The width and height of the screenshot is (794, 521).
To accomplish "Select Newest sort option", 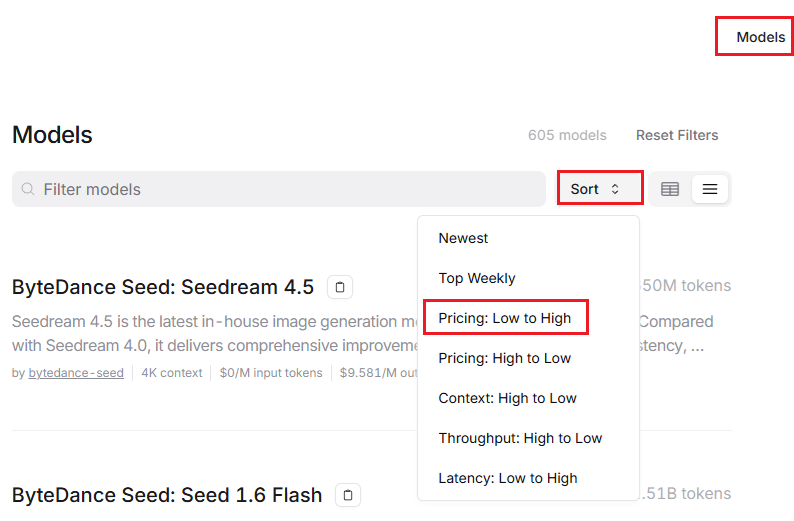I will [x=463, y=238].
